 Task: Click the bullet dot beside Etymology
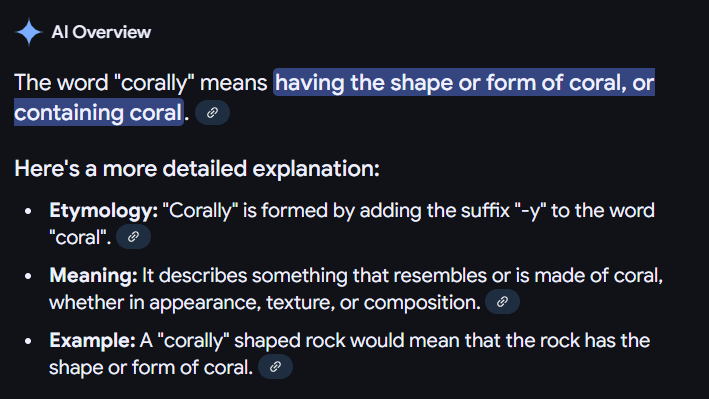tap(28, 211)
